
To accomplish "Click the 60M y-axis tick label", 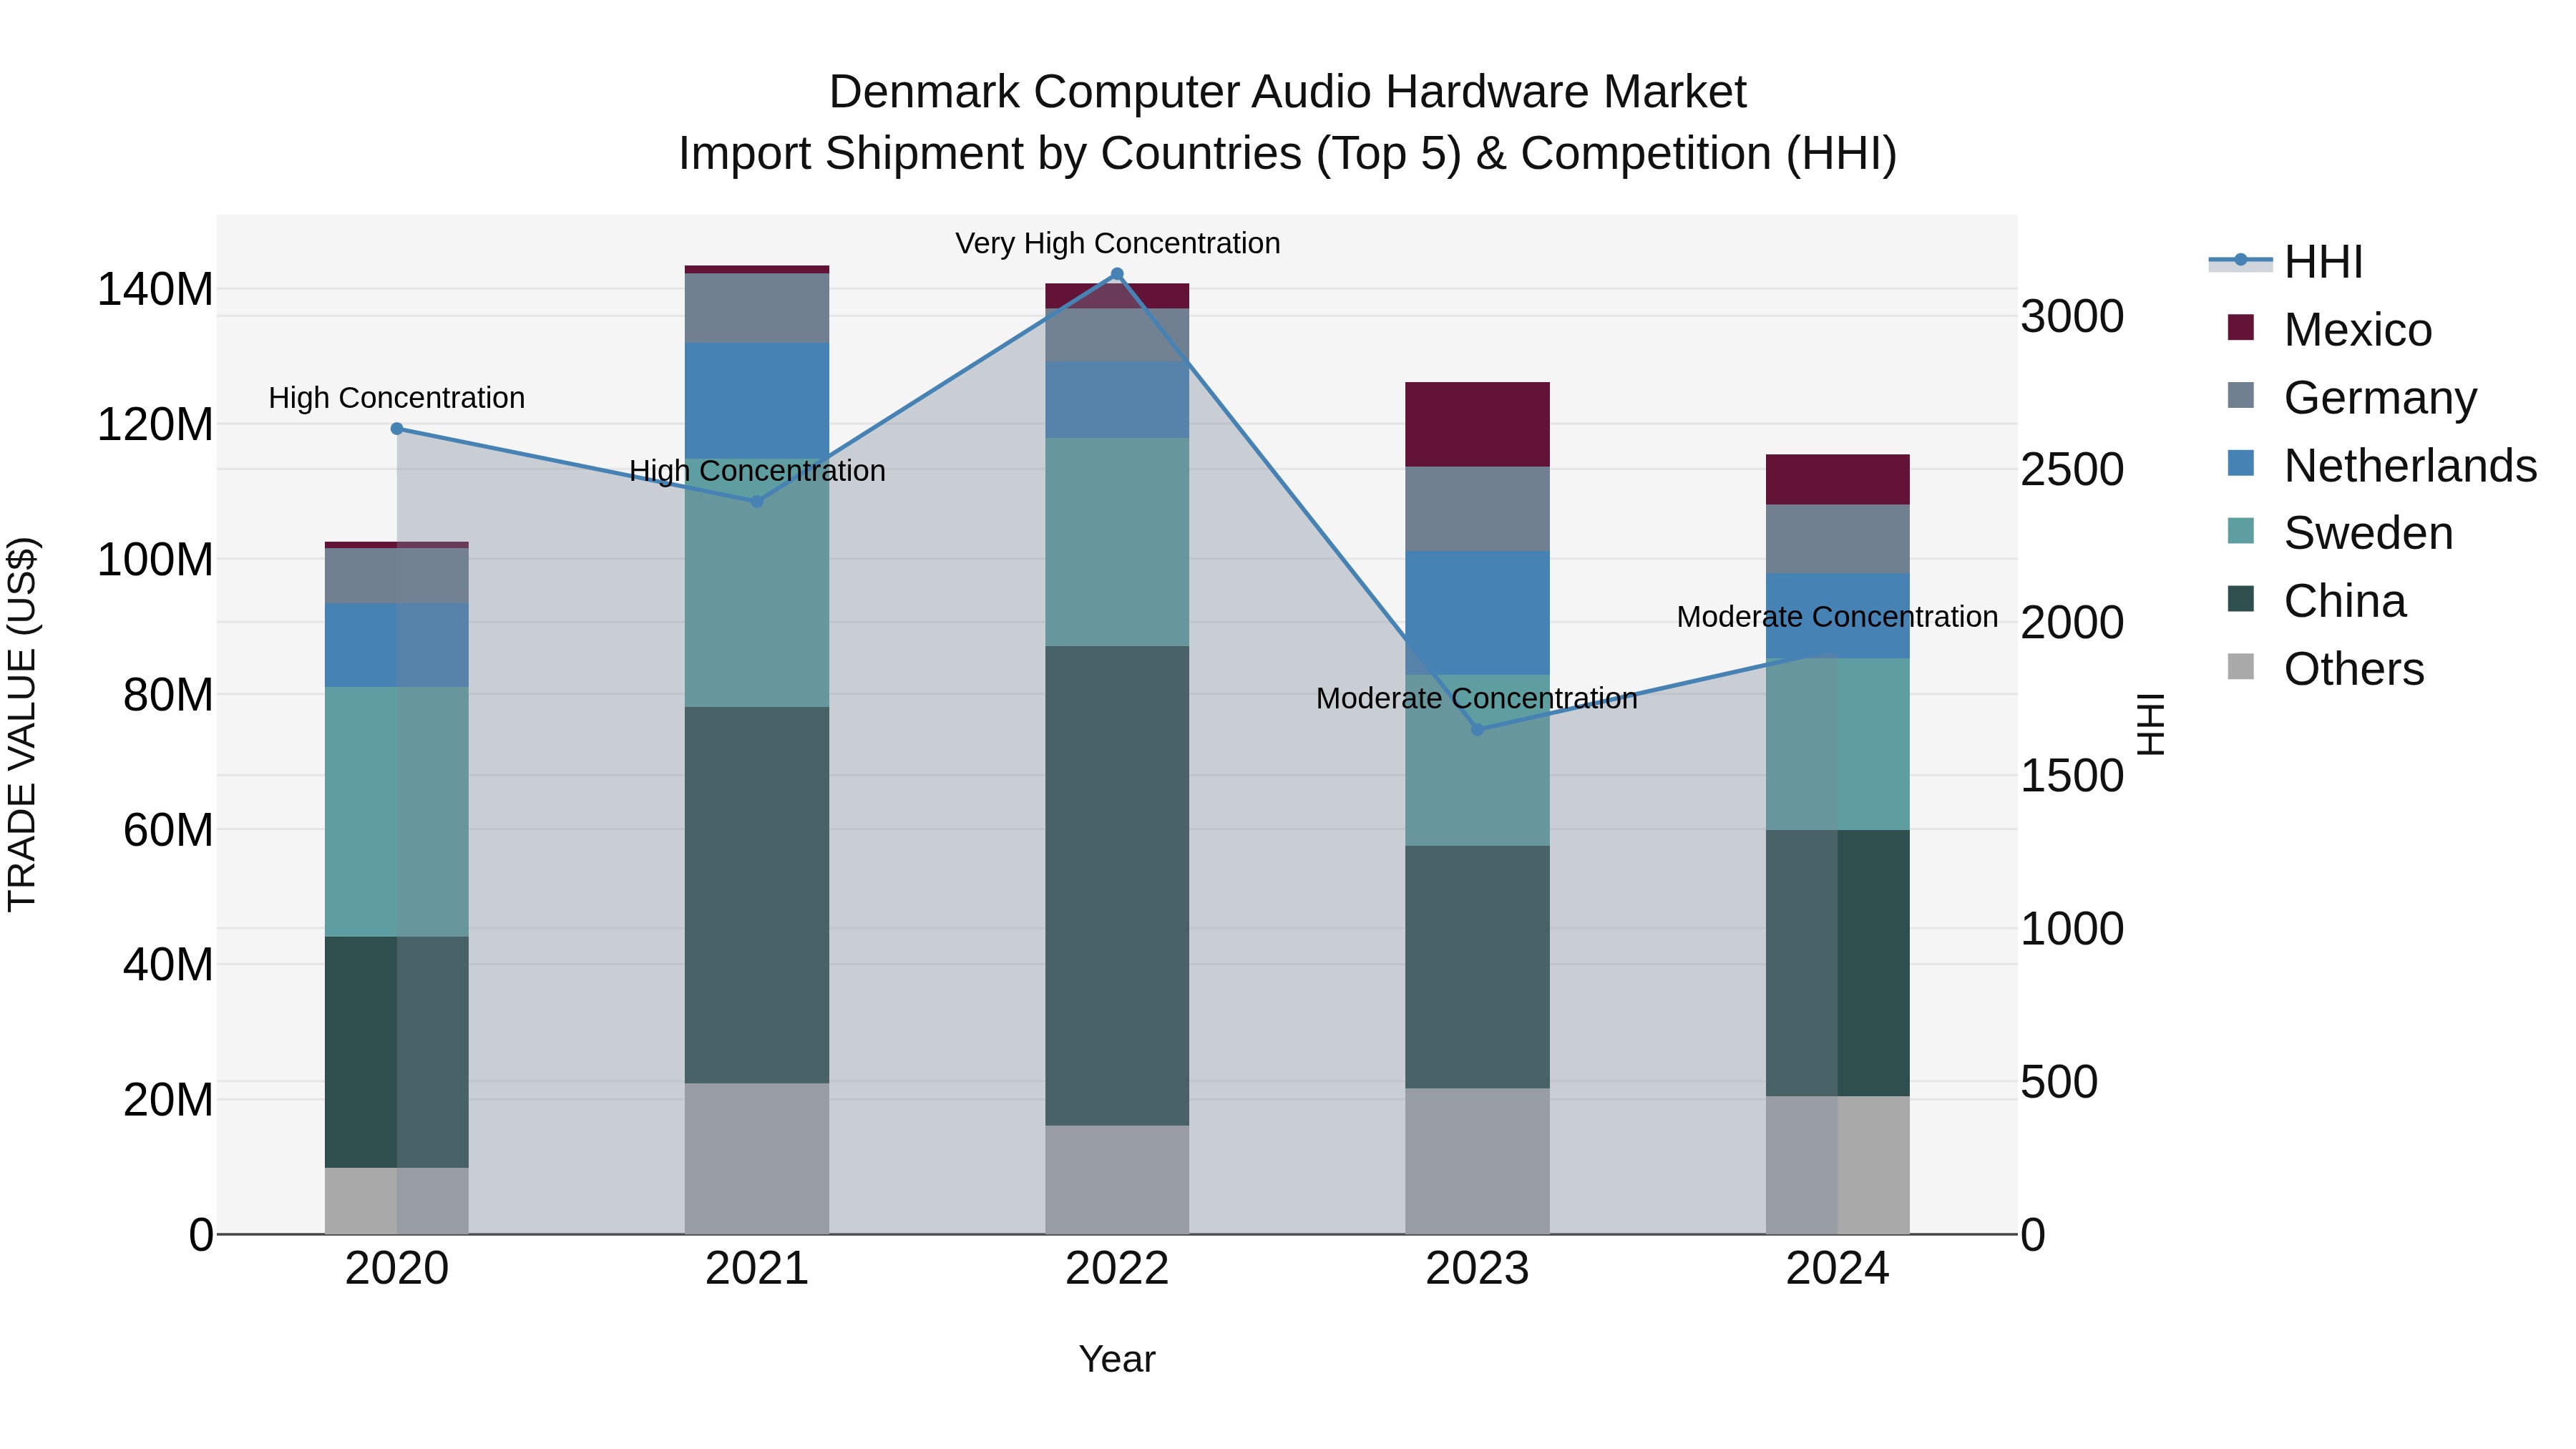I will pos(168,830).
